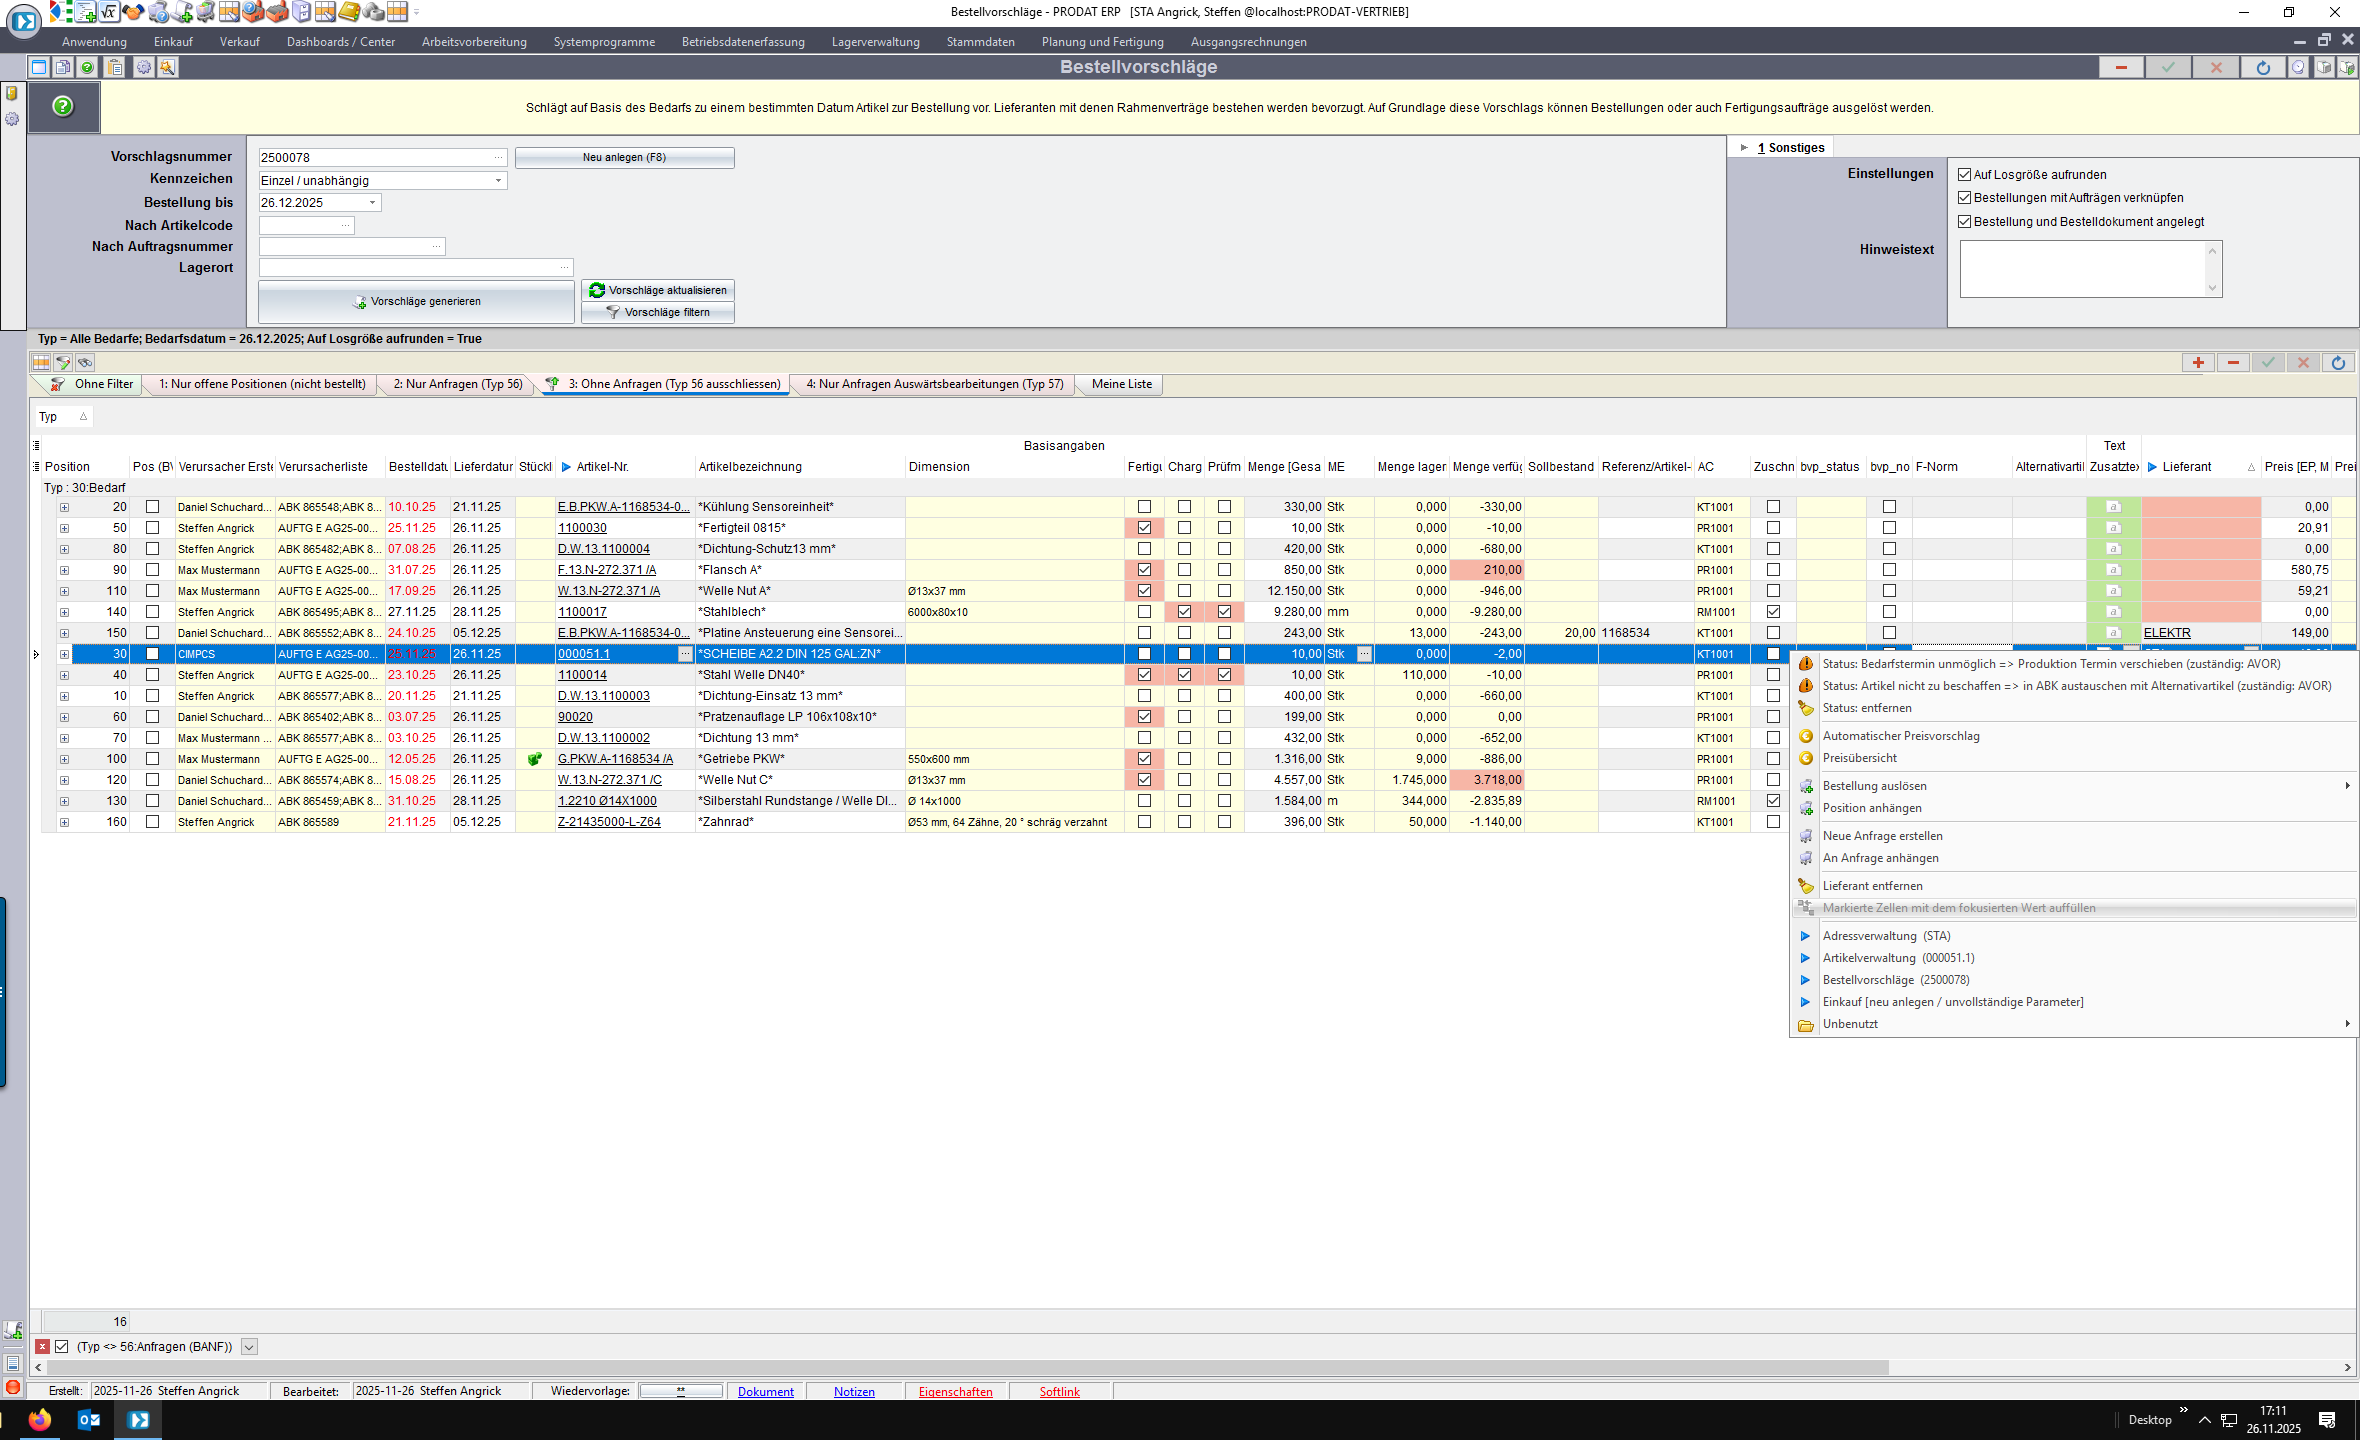This screenshot has height=1440, width=2360.
Task: Click red plus icon above the grid
Action: 2198,363
